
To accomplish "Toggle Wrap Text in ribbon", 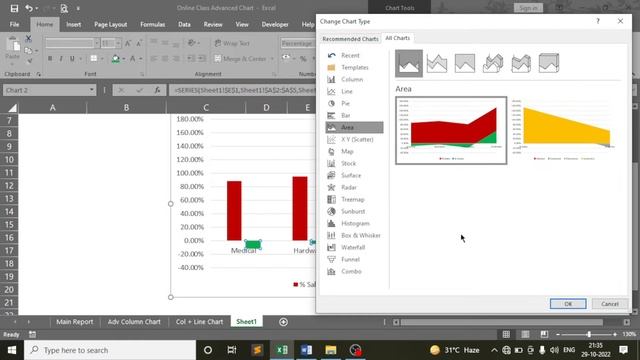I will [x=232, y=43].
